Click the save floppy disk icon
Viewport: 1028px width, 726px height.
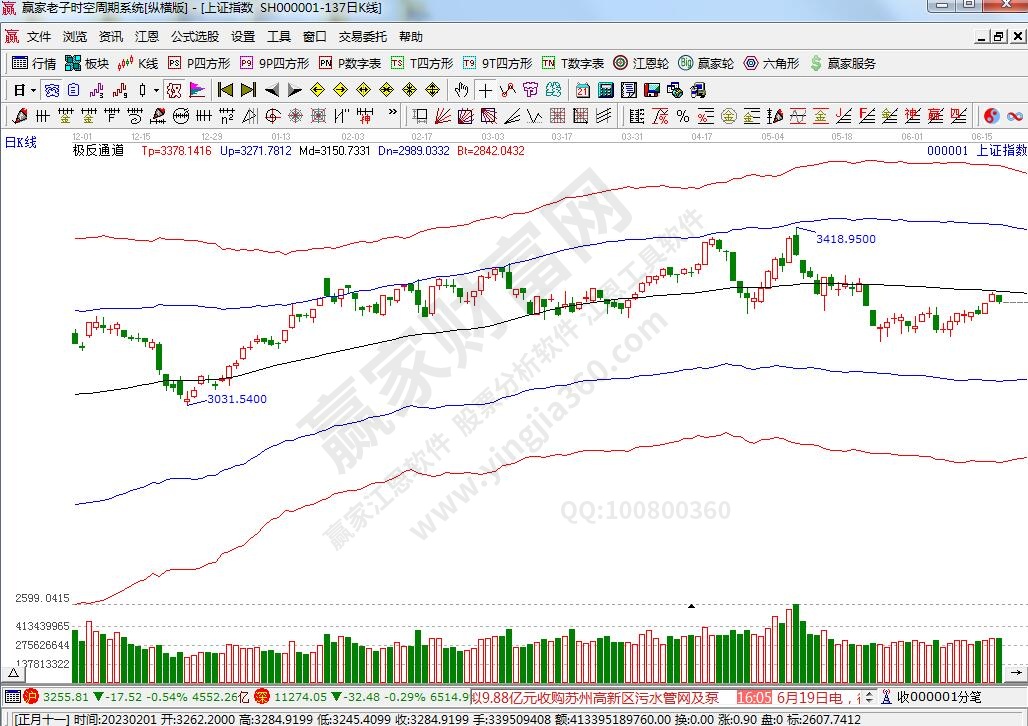tap(652, 90)
